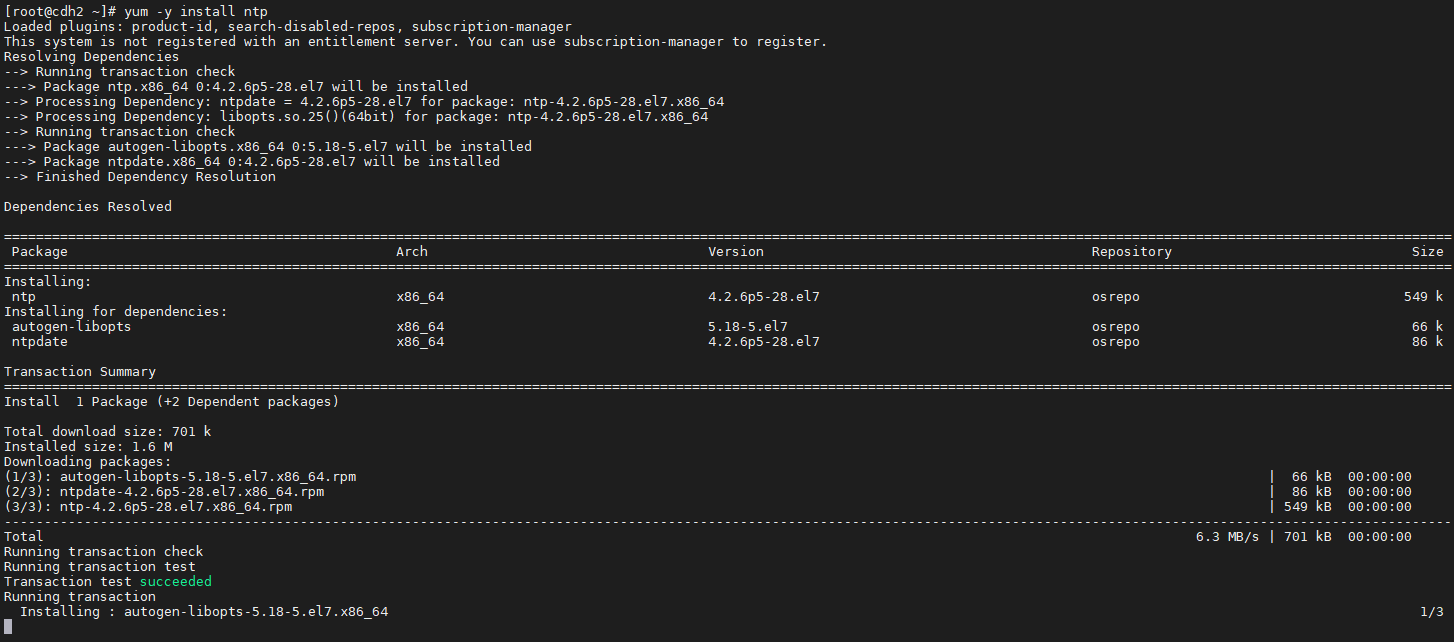This screenshot has width=1454, height=642.
Task: Click the 'Size' column header
Action: click(x=1428, y=251)
